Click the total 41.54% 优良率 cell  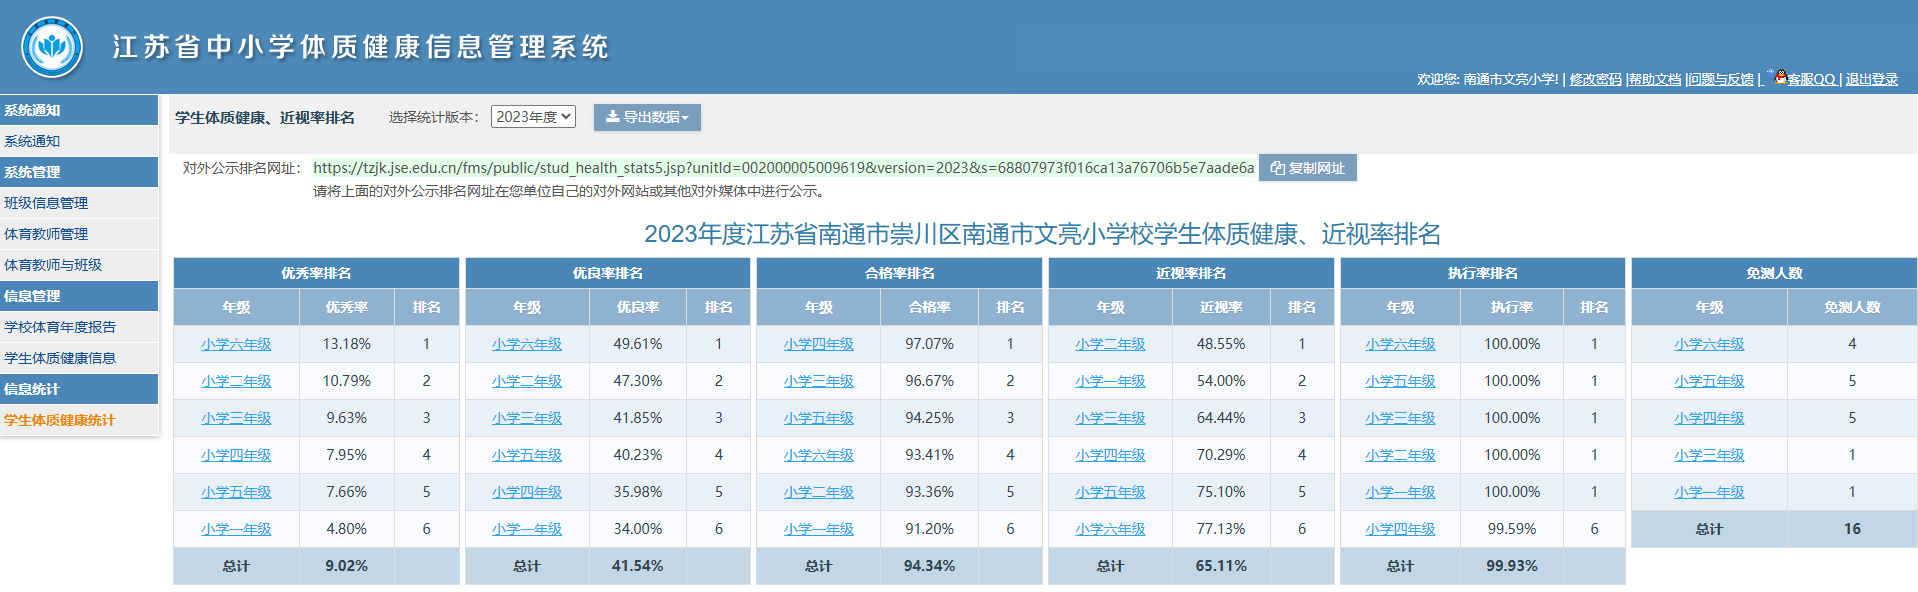(638, 566)
